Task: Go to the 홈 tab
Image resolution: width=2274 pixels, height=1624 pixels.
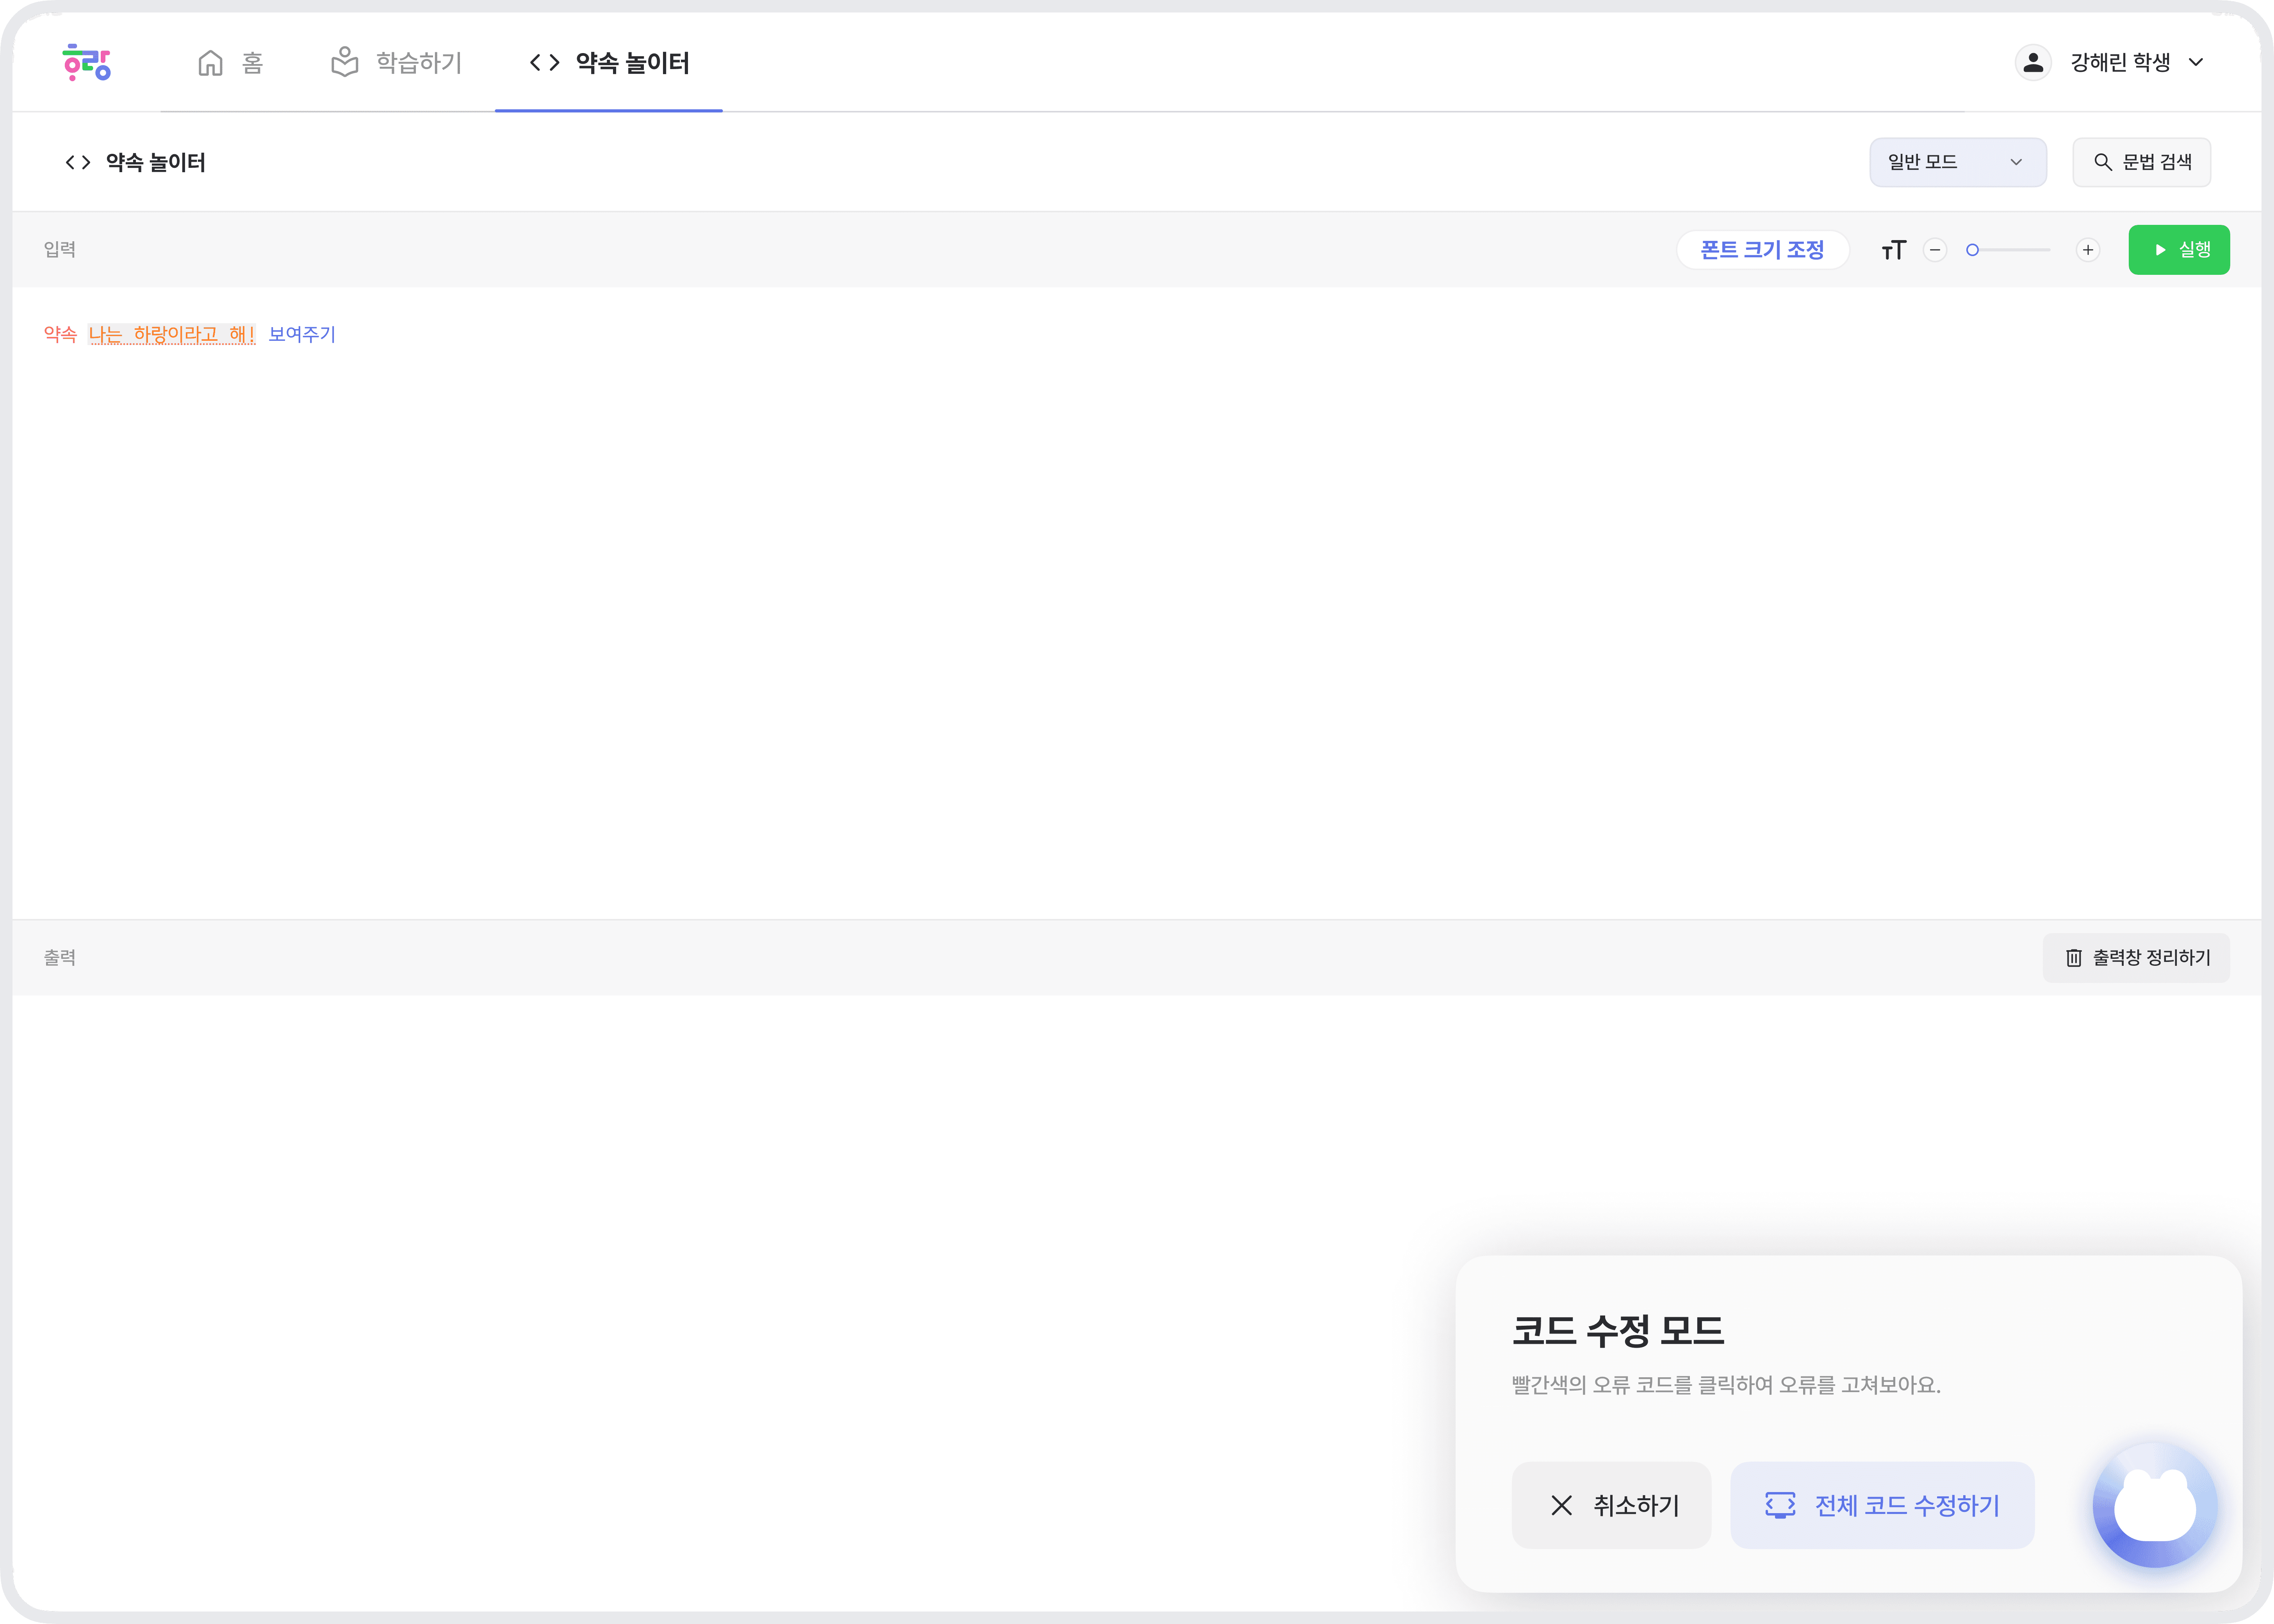Action: pos(231,63)
